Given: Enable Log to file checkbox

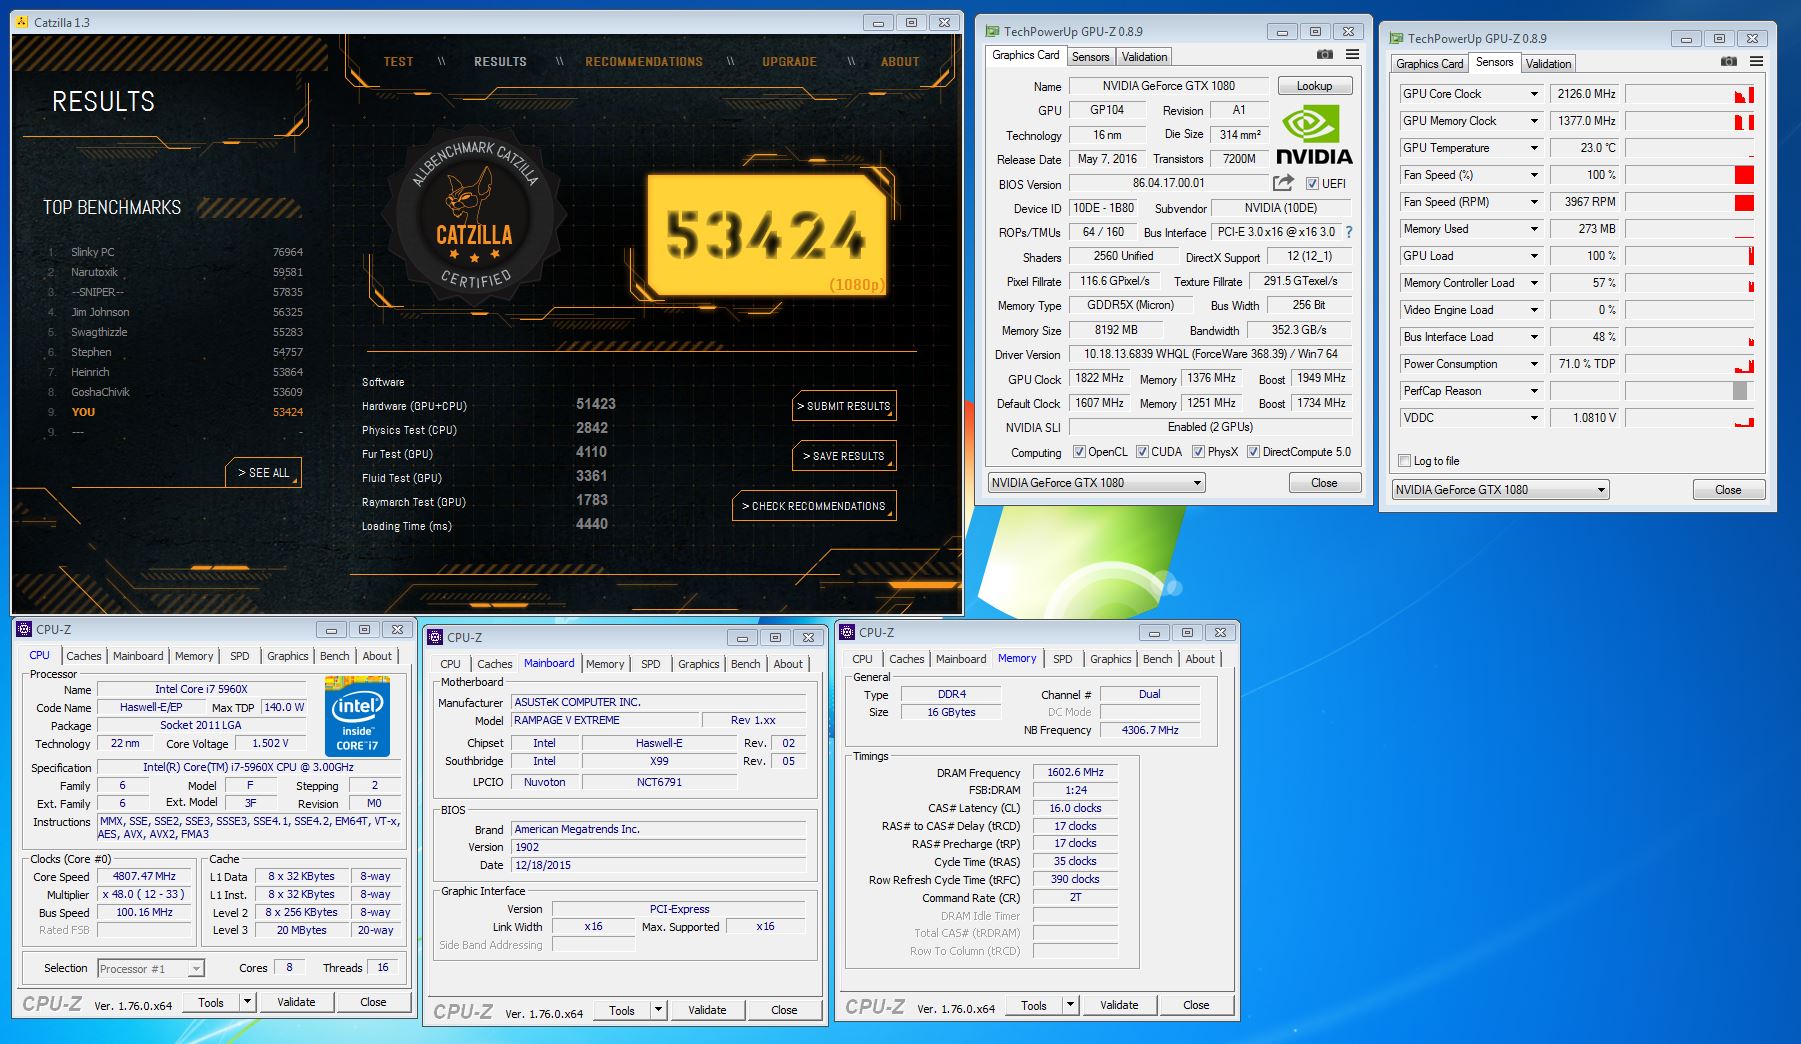Looking at the screenshot, I should pos(1405,461).
